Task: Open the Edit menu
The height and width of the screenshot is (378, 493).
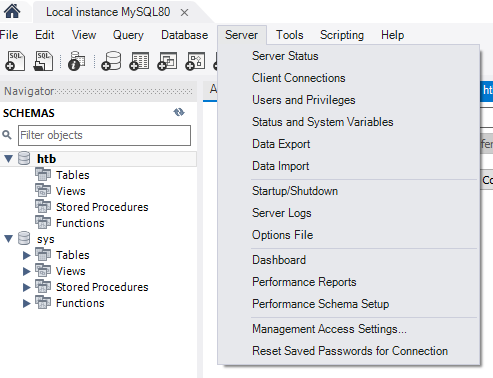Action: 45,35
